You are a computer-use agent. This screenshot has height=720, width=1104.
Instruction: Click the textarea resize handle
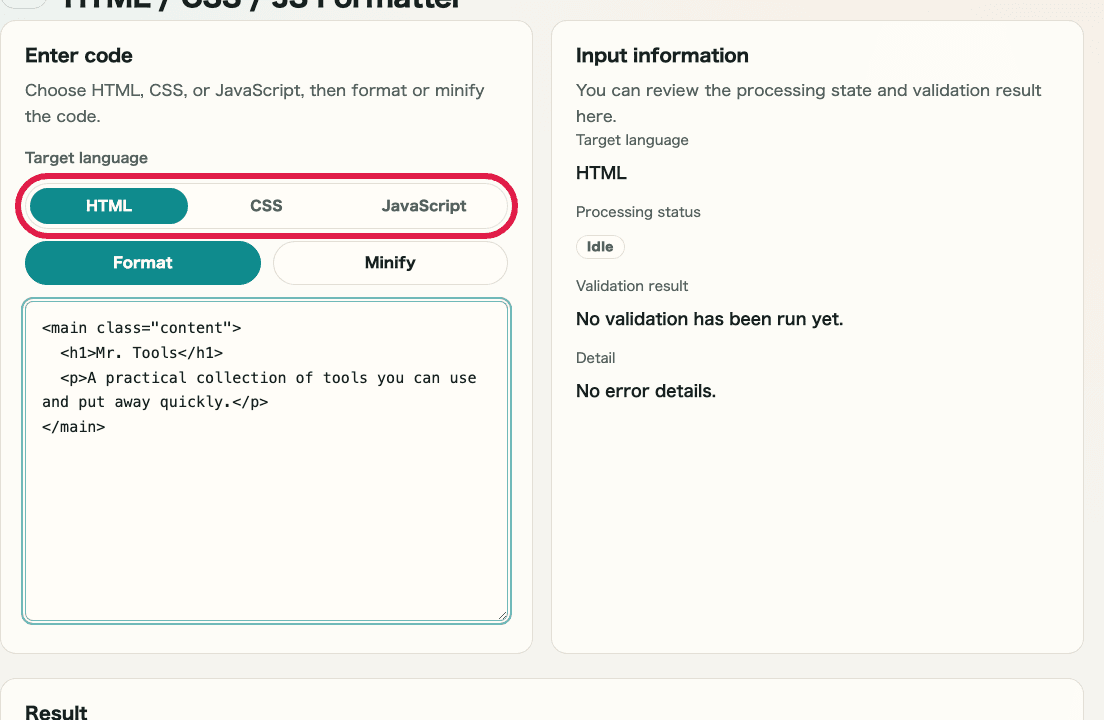[x=503, y=614]
